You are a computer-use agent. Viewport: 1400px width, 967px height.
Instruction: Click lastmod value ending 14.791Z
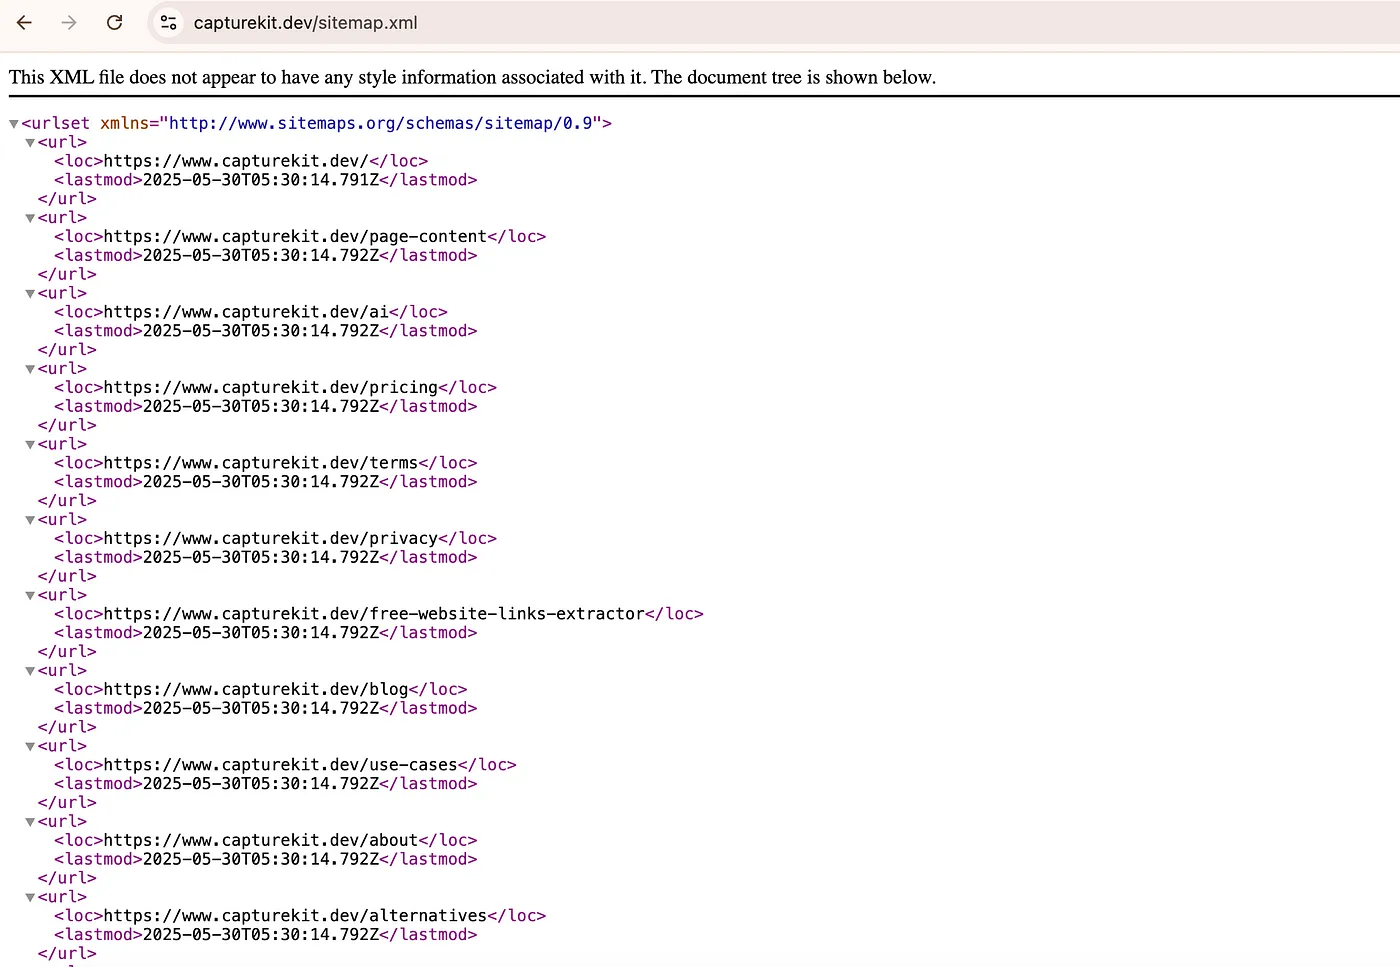click(x=261, y=180)
